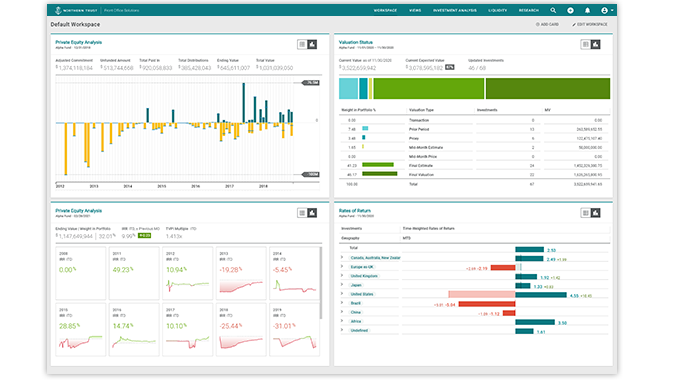This screenshot has width=680, height=380.
Task: Open the Investment Analysis menu
Action: [x=454, y=10]
